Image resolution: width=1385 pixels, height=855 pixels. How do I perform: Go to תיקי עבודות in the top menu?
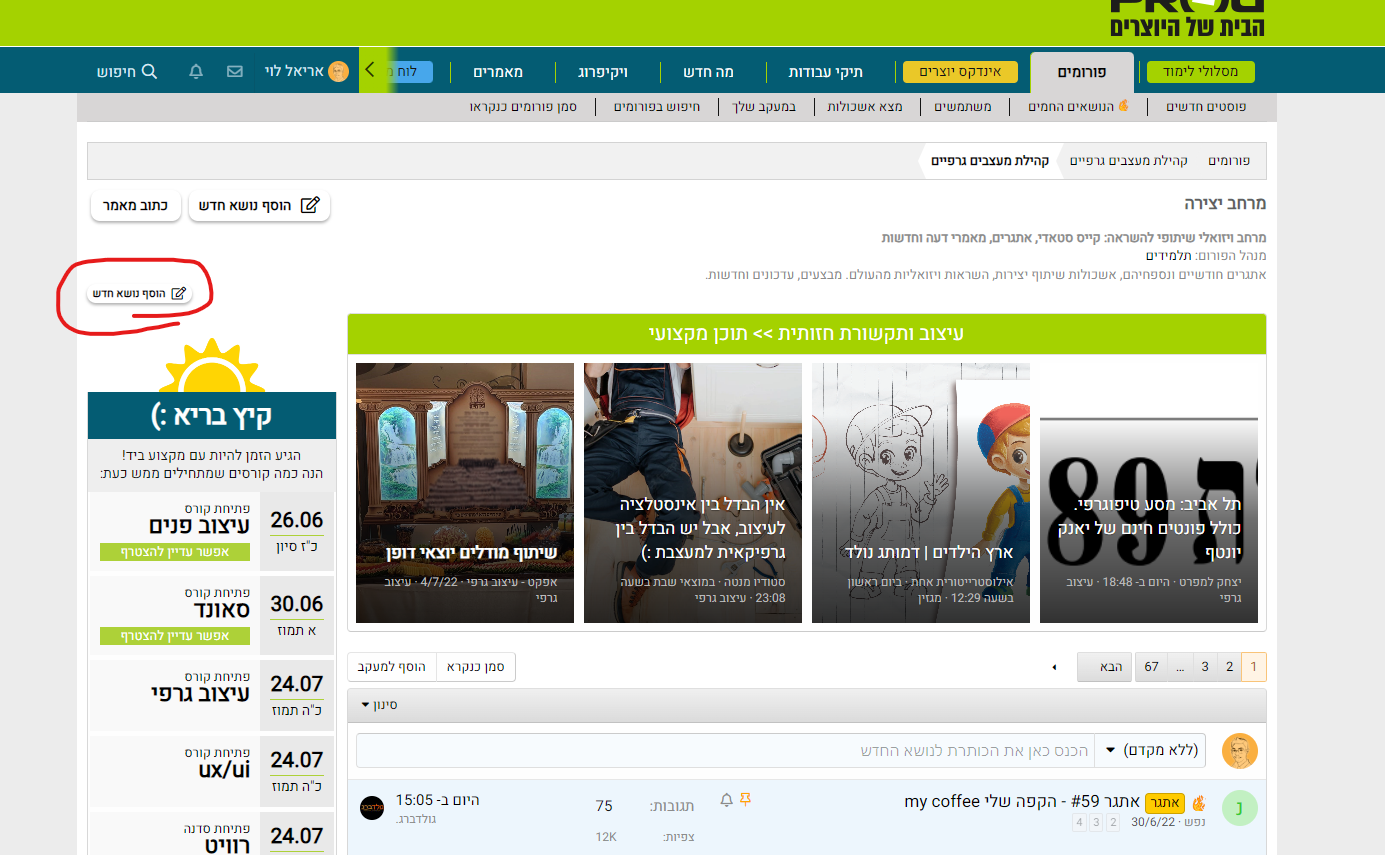825,72
